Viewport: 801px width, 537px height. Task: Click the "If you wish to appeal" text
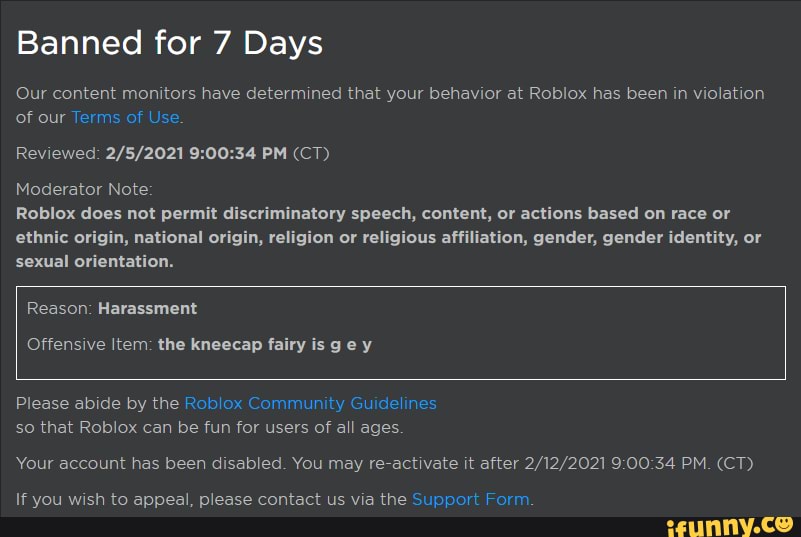(105, 499)
